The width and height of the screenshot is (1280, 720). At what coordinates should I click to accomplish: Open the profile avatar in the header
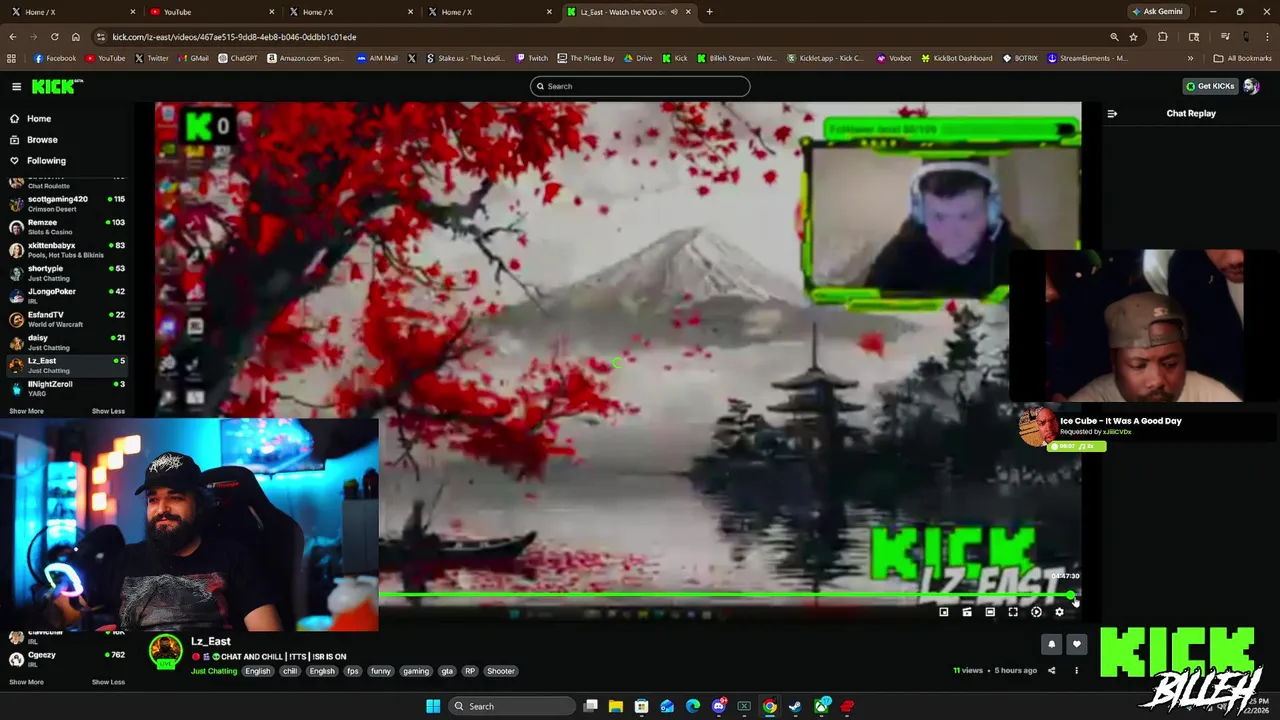click(x=1251, y=86)
